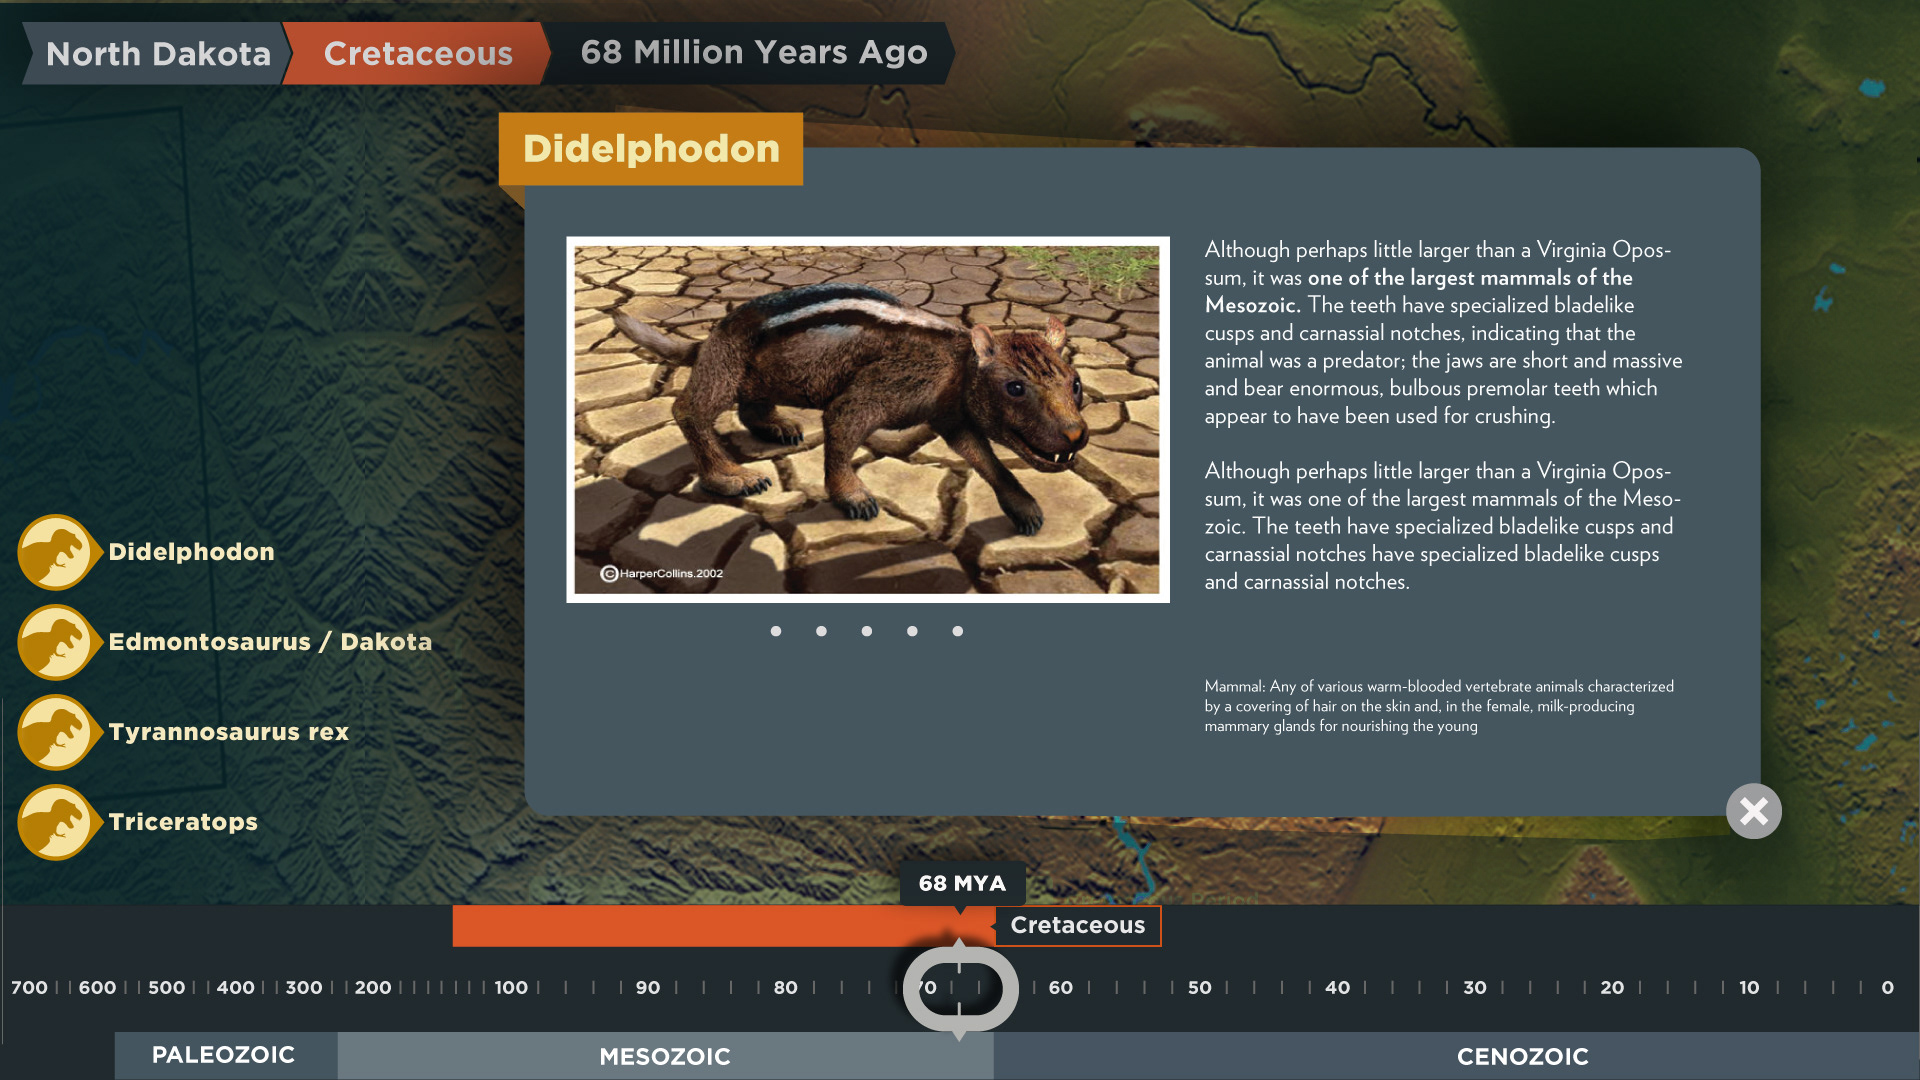The image size is (1920, 1080).
Task: Close the Didelphodon info panel
Action: [1754, 811]
